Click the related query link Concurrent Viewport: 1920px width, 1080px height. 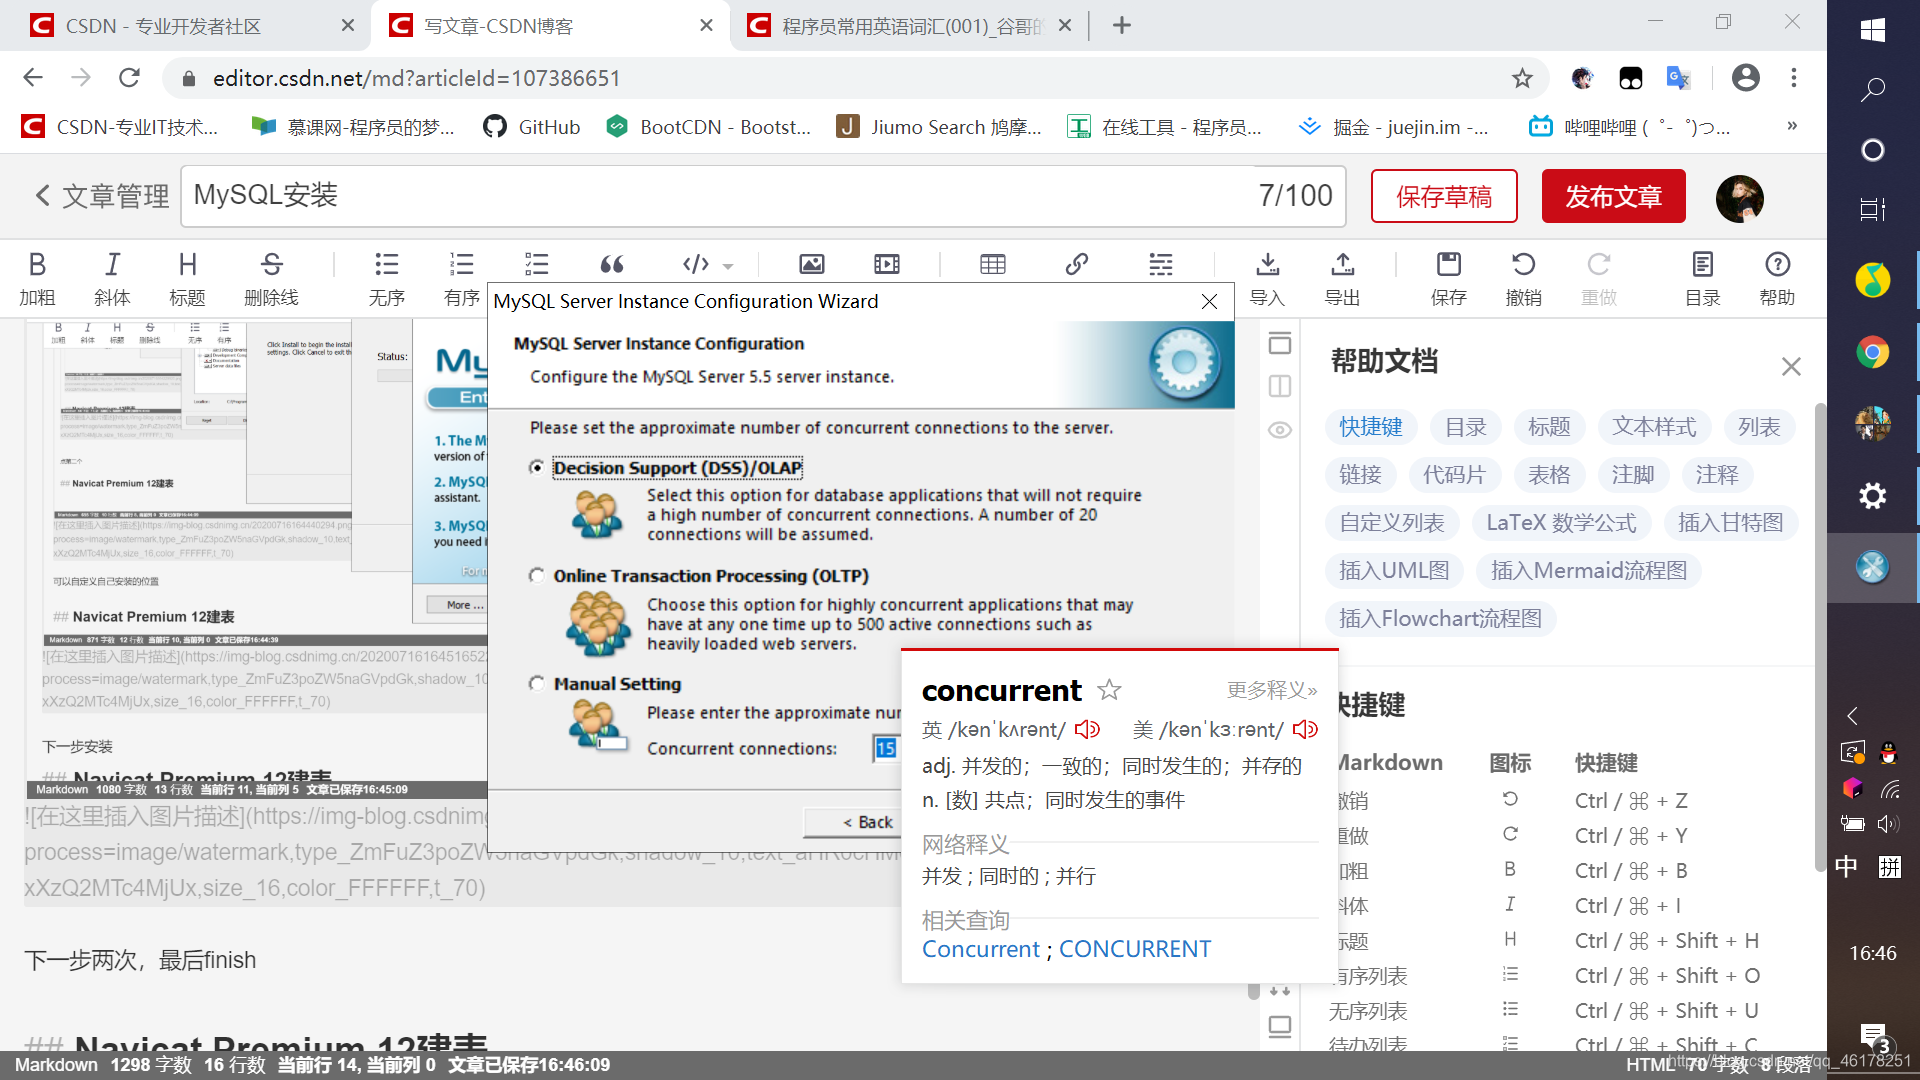coord(980,949)
